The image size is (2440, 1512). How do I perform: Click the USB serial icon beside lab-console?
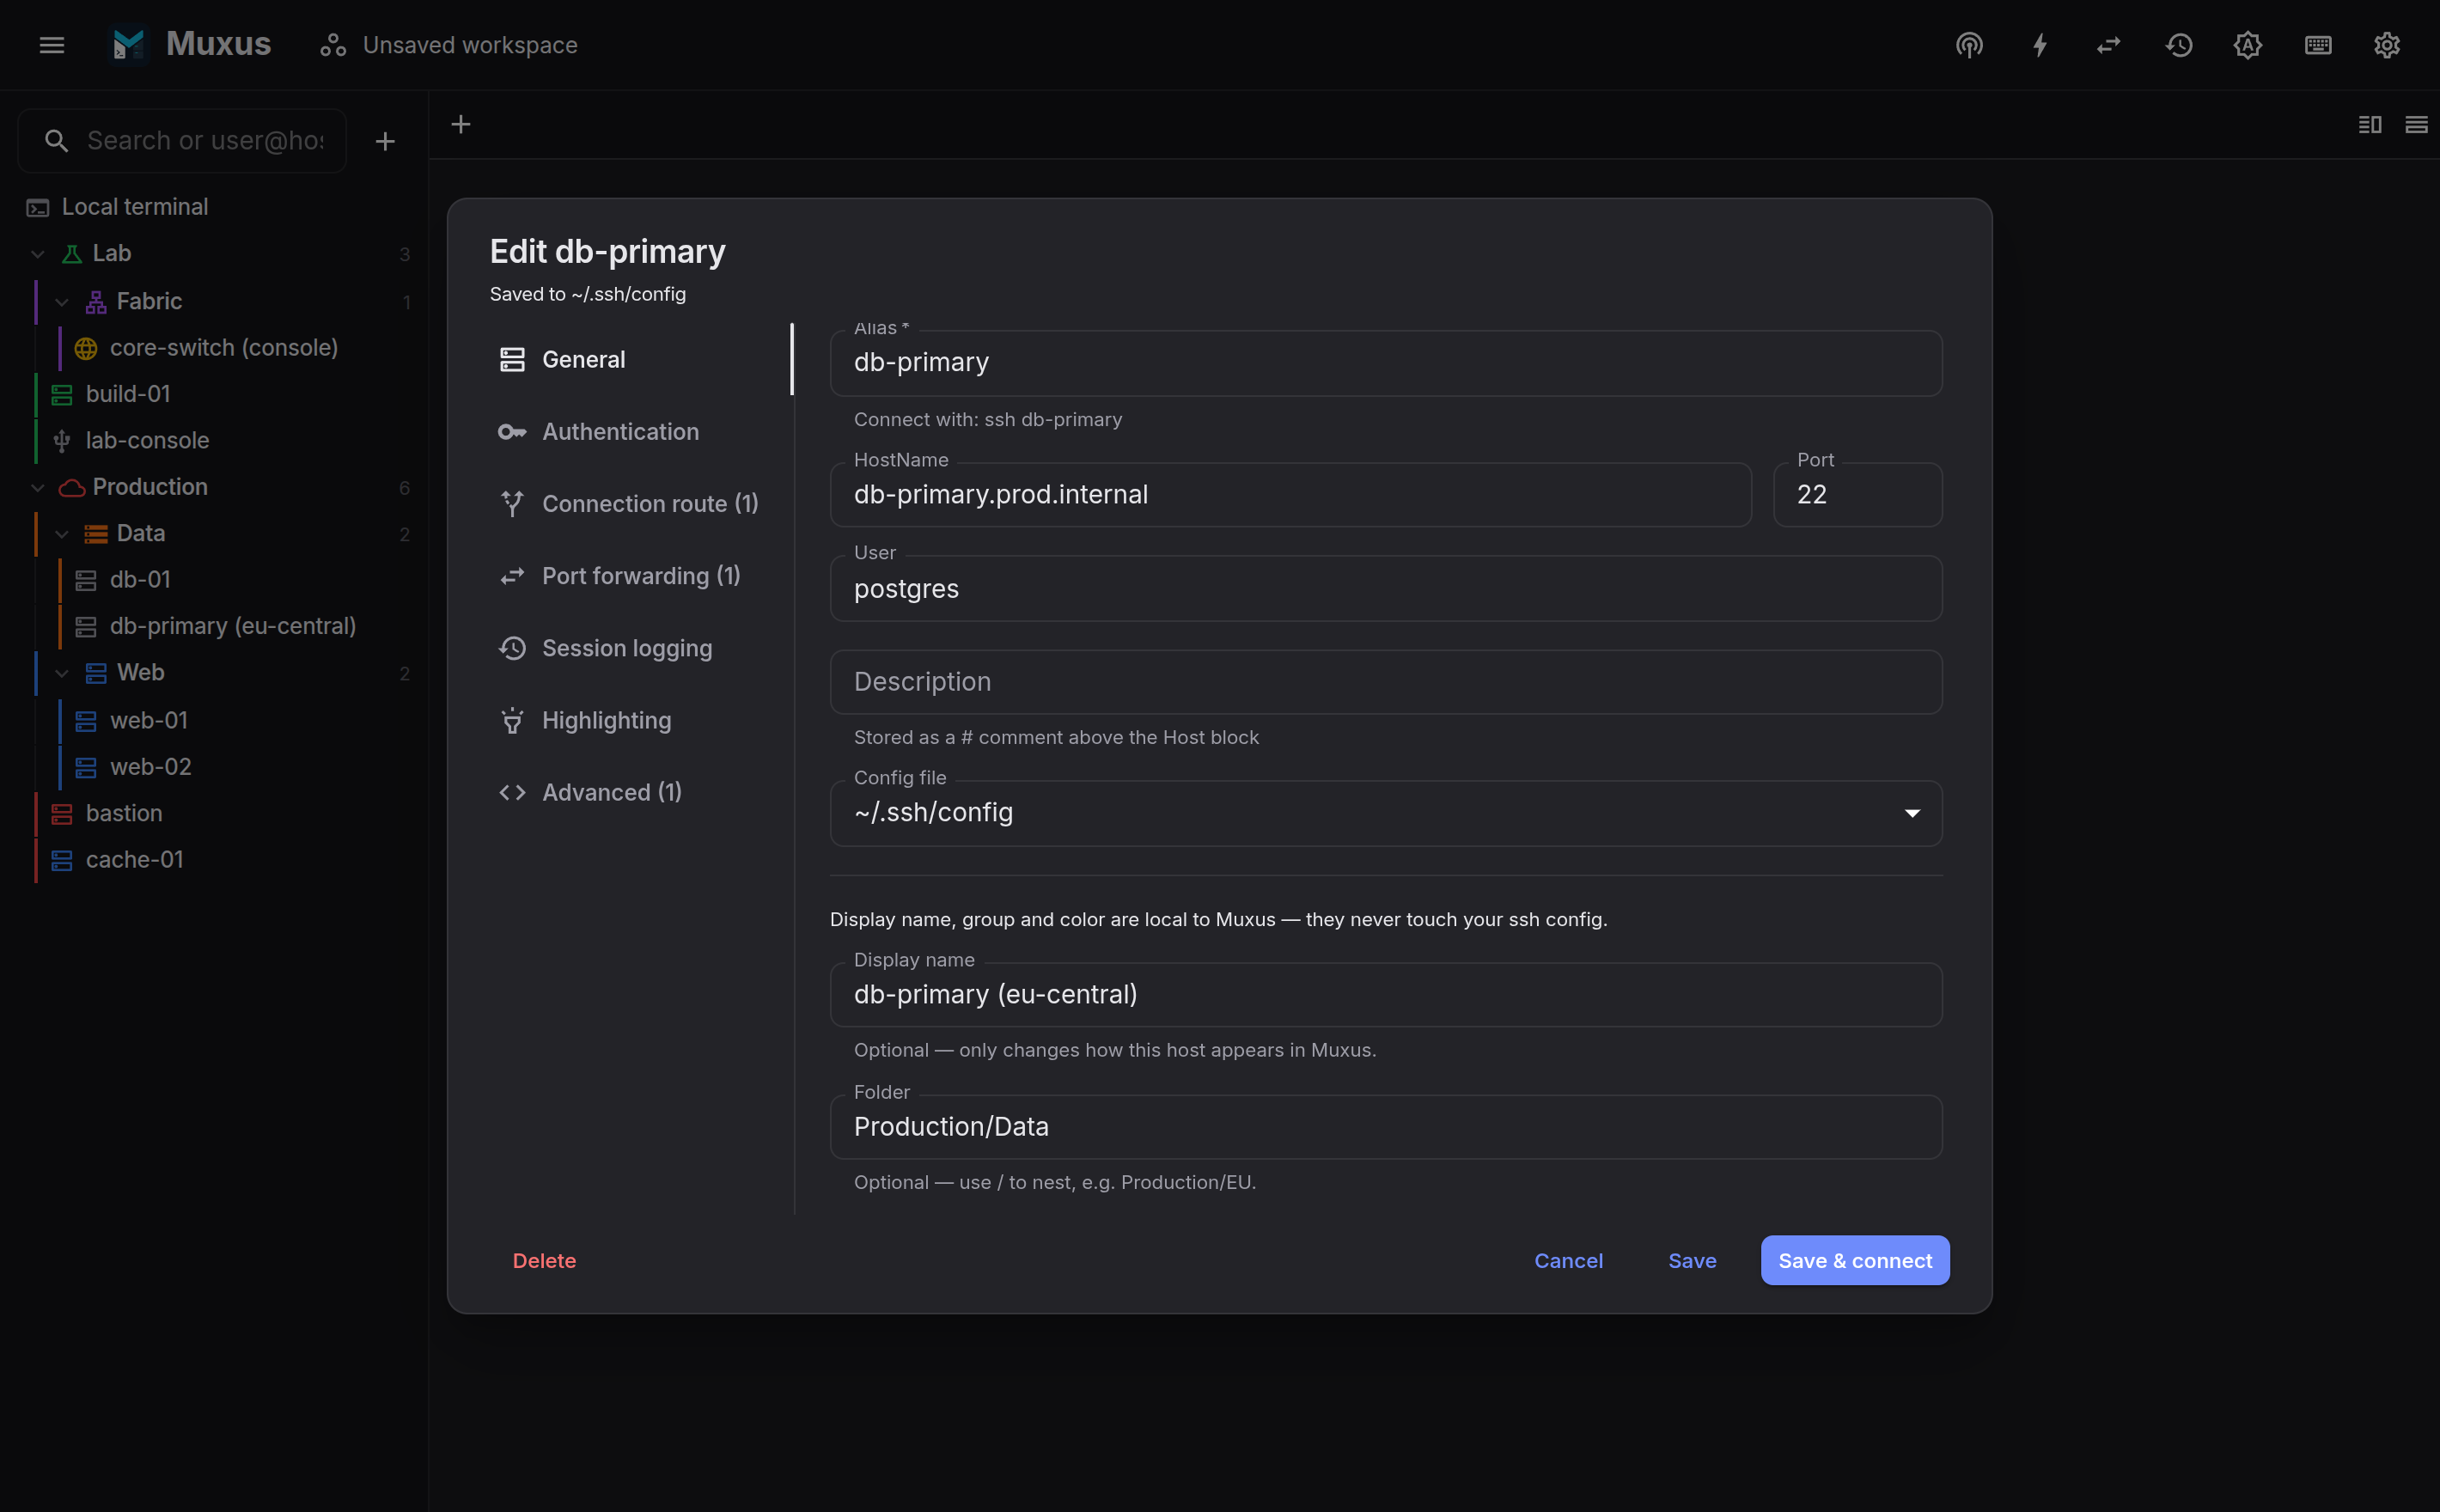(x=62, y=440)
